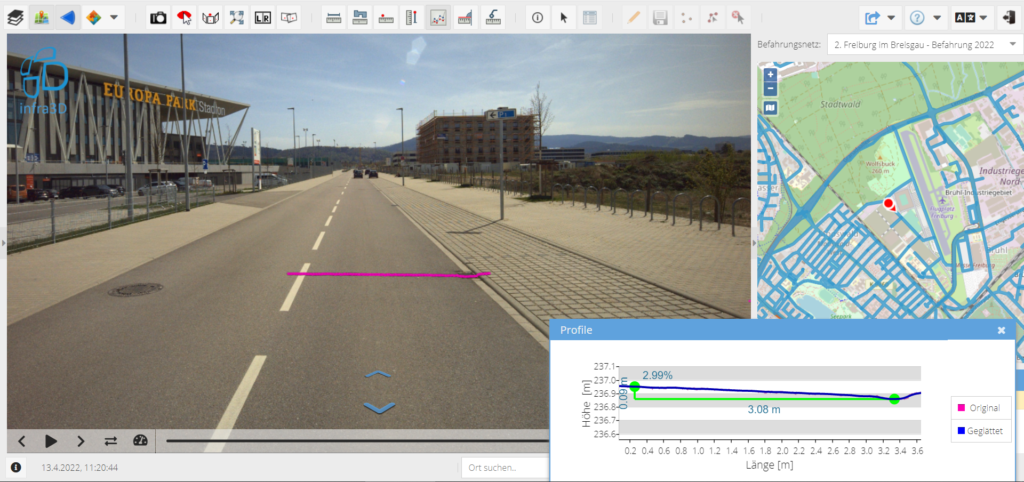Toggle the map view icon
Image resolution: width=1024 pixels, height=482 pixels.
click(42, 18)
